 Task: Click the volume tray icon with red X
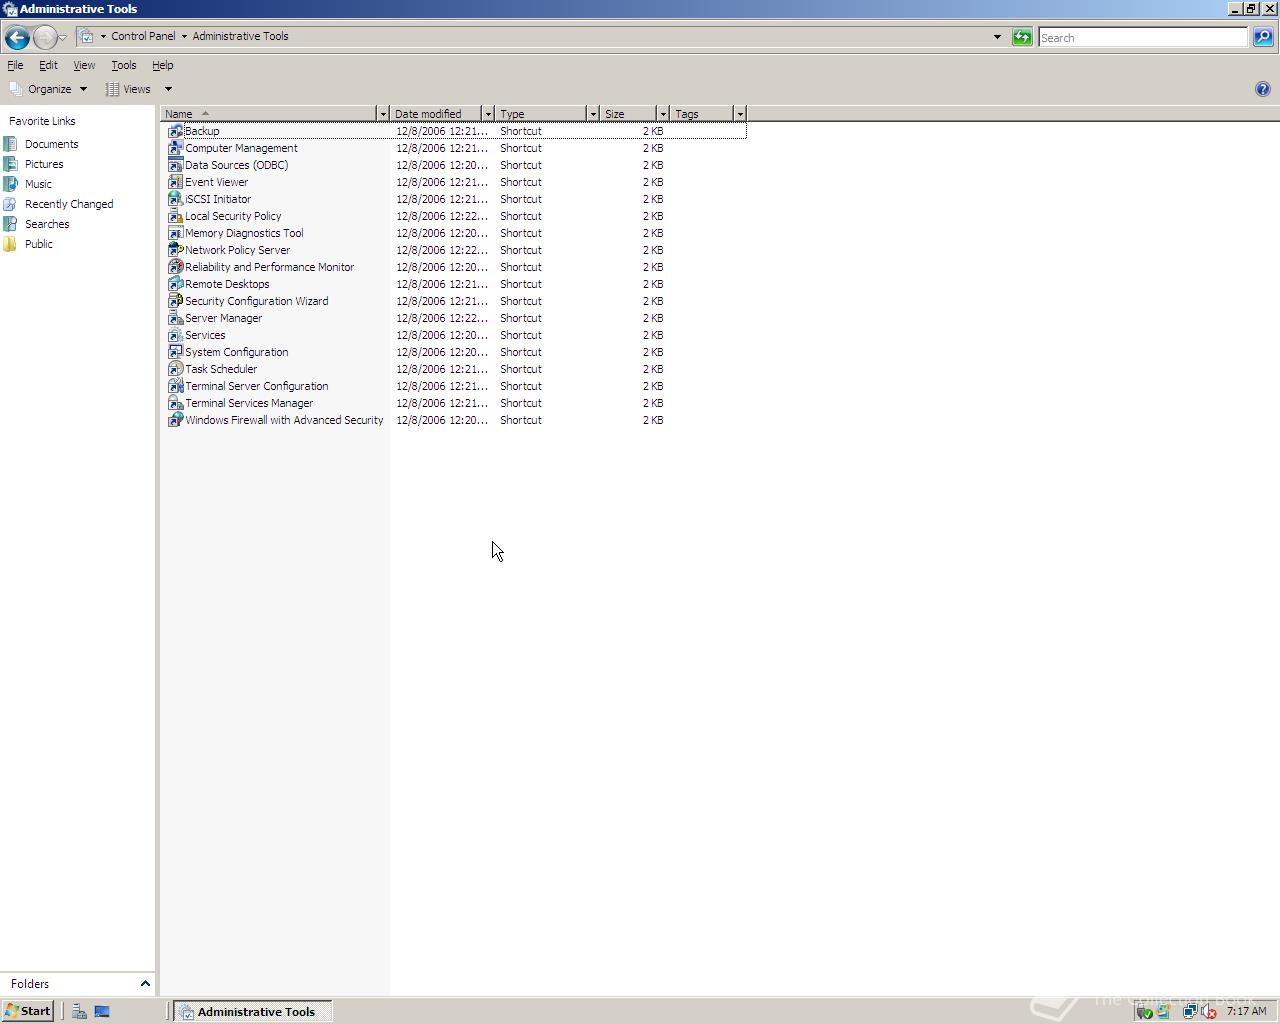1208,1011
